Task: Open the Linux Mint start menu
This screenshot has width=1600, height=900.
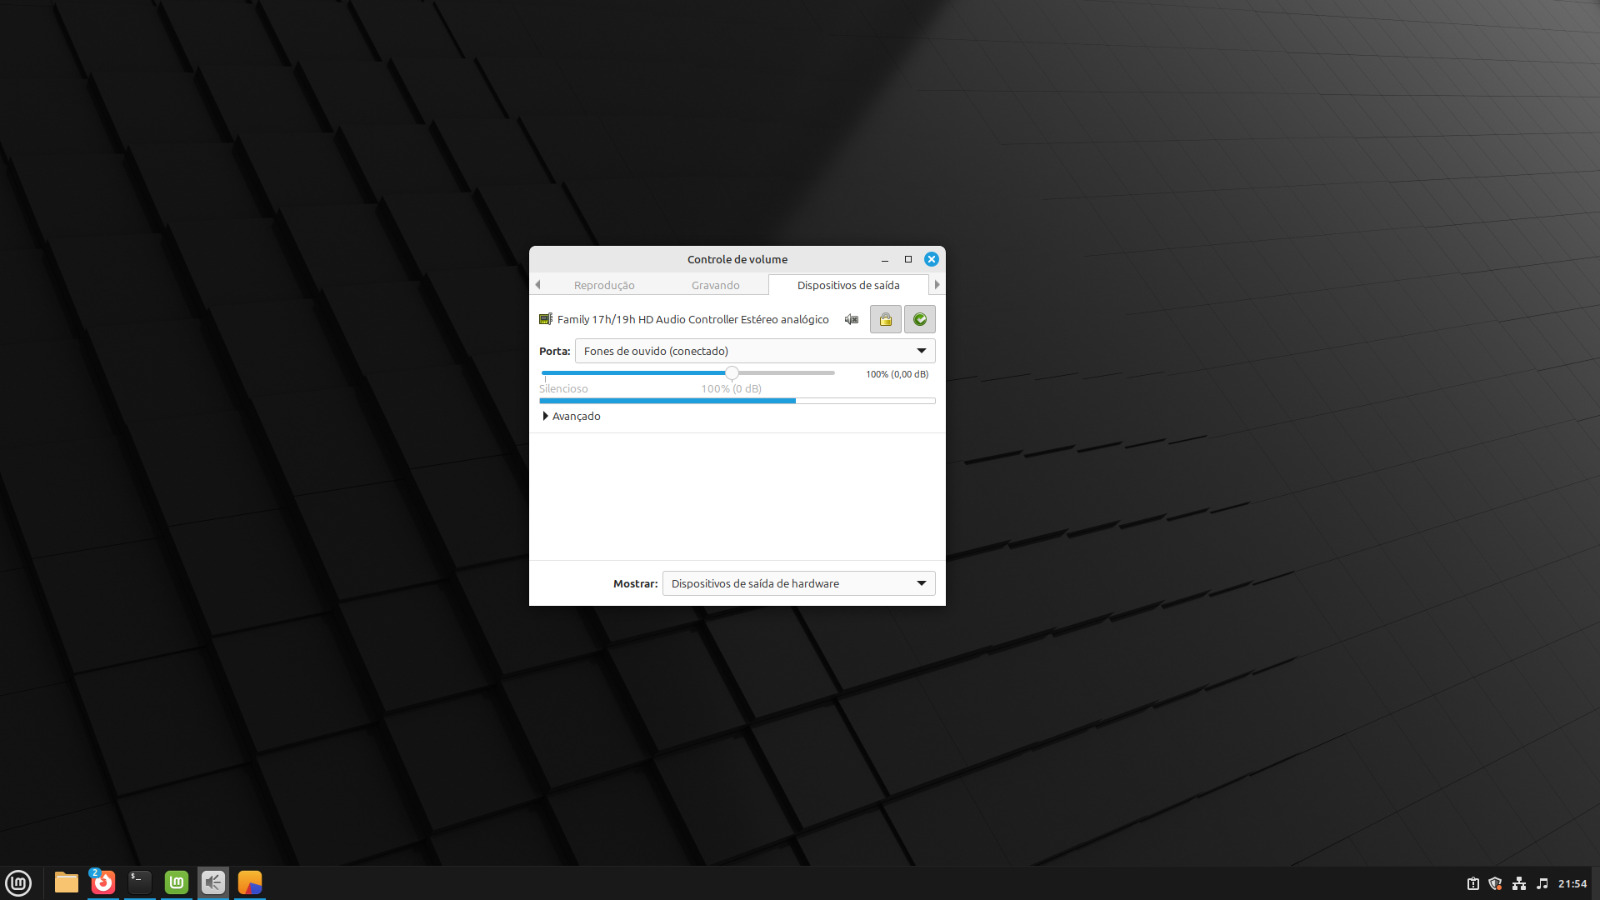Action: [18, 883]
